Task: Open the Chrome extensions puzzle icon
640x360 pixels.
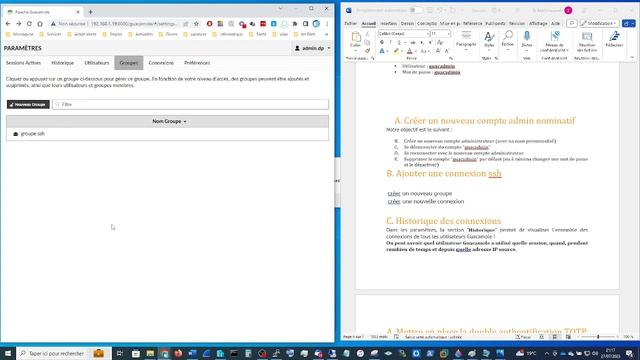Action: tap(295, 24)
